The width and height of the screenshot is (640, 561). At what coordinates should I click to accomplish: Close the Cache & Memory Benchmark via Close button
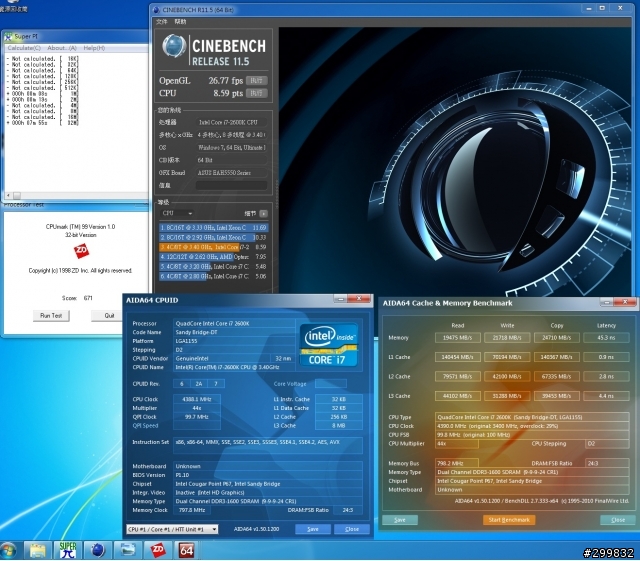(618, 520)
